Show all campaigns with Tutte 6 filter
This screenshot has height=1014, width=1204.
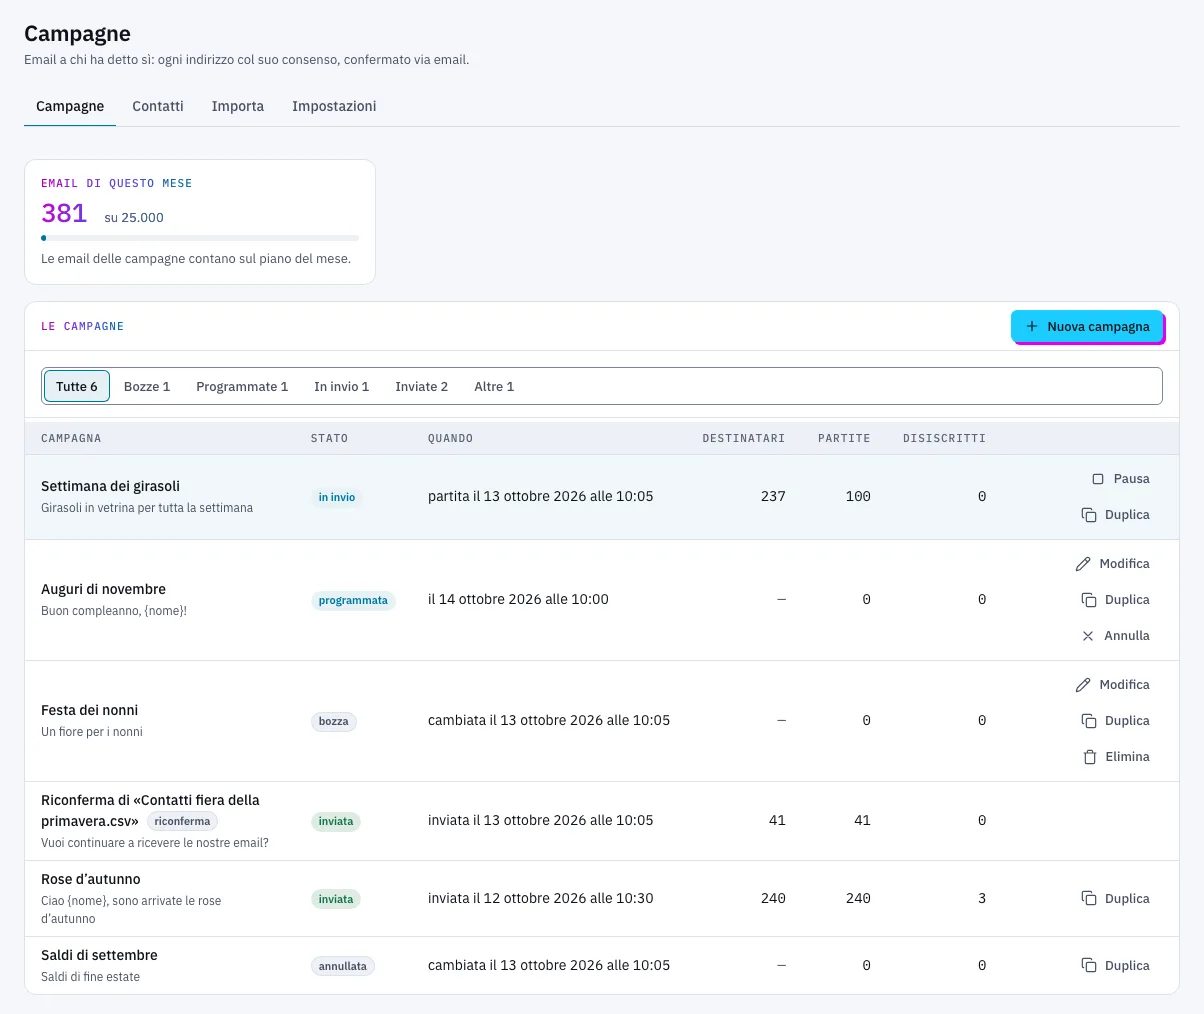pyautogui.click(x=77, y=387)
